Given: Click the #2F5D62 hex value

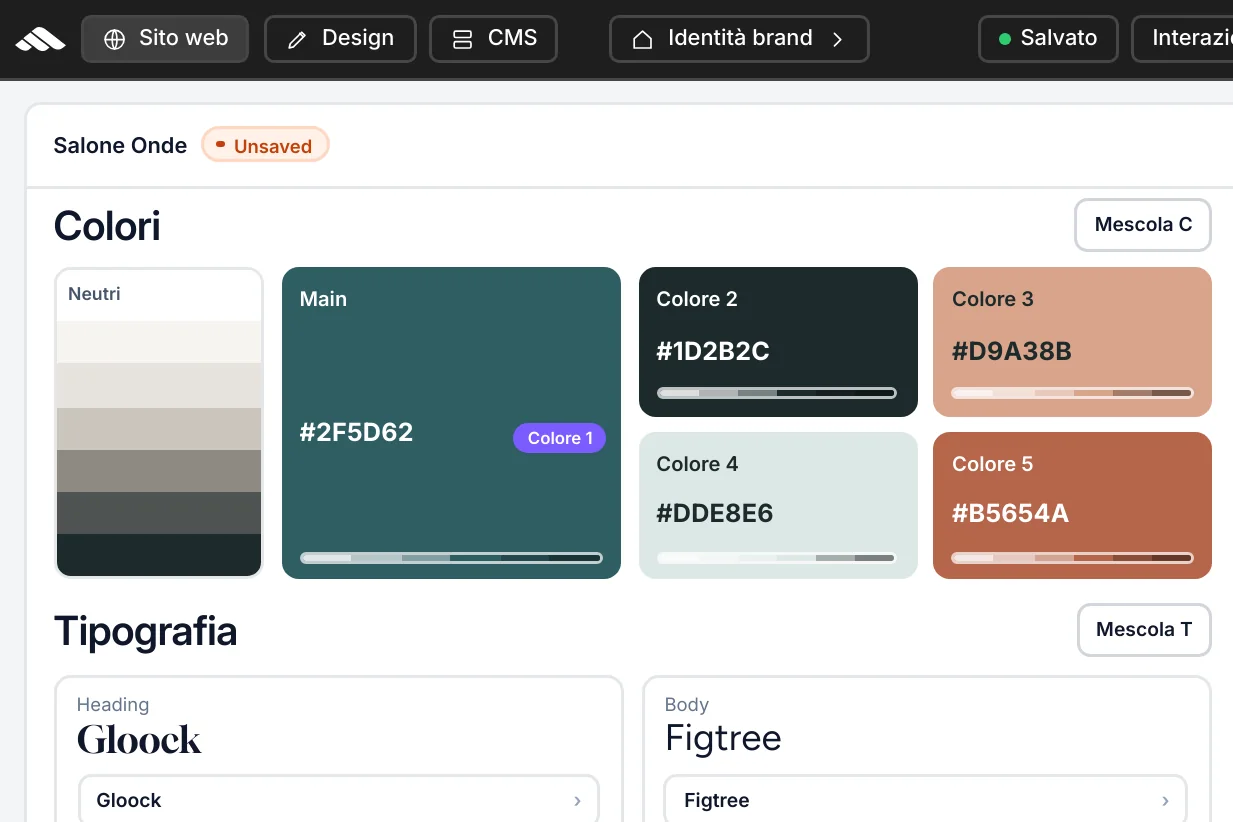Looking at the screenshot, I should coord(356,433).
